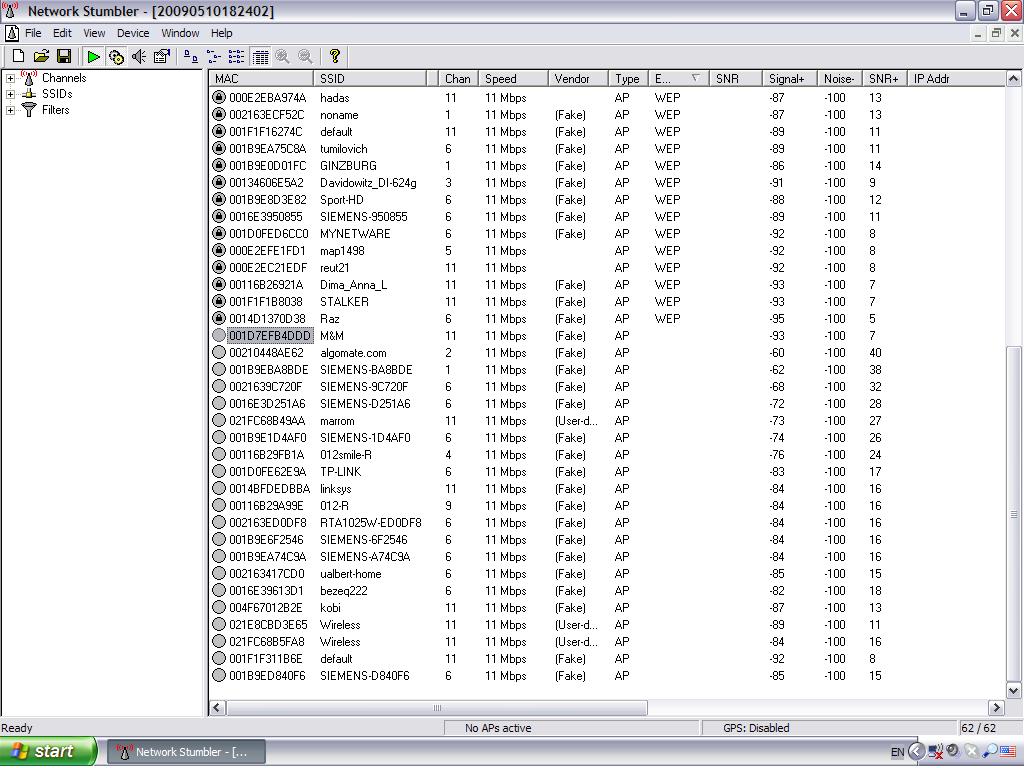Click the scroll up arrow of the list
Screen dimensions: 1024x768
[1014, 79]
